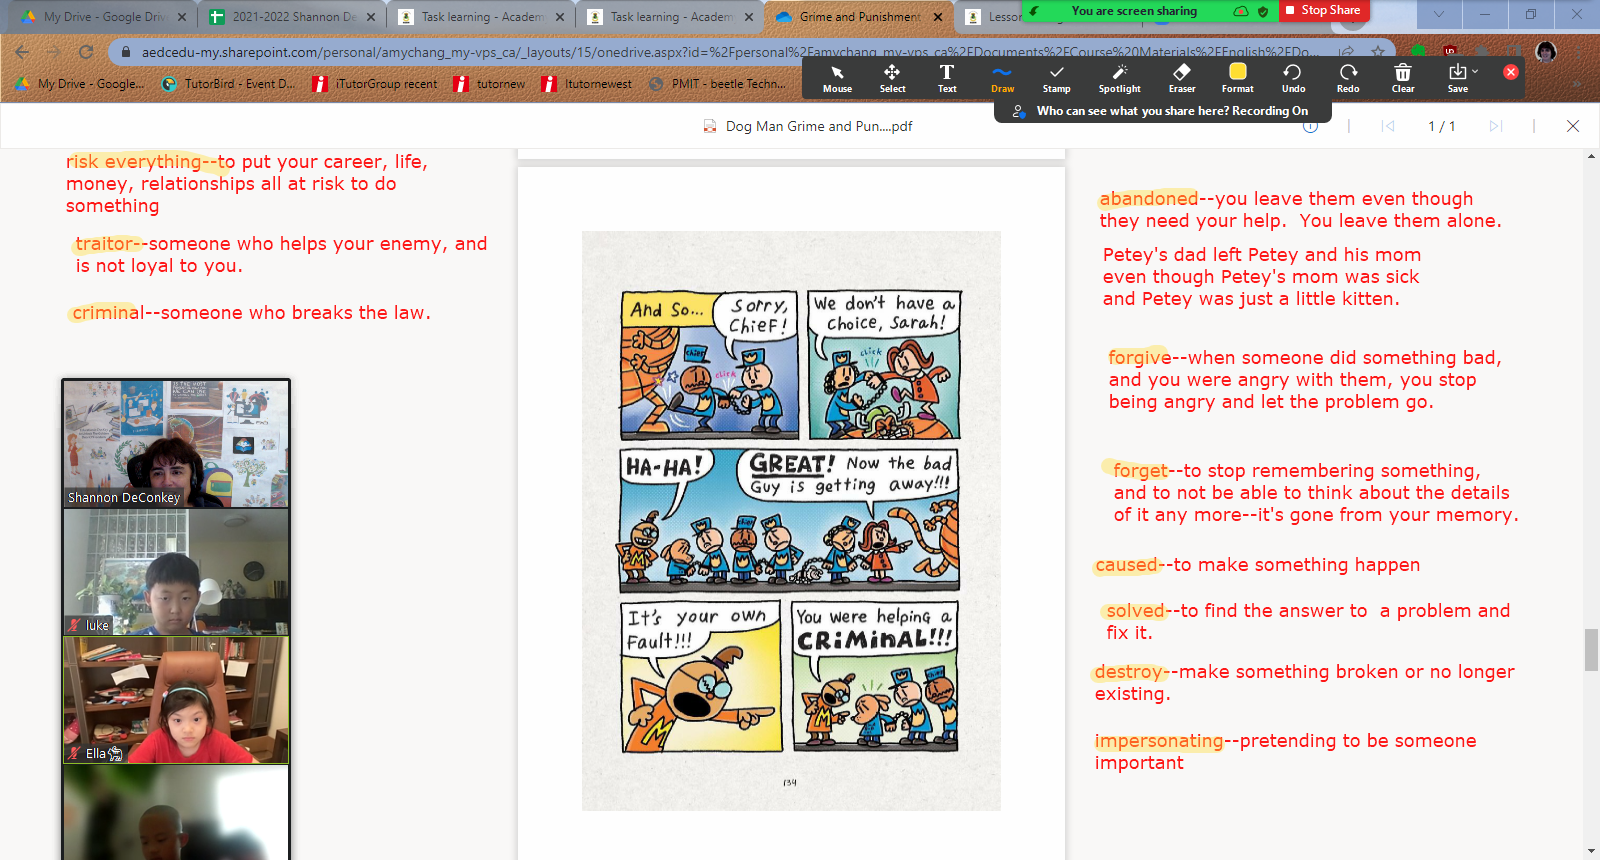Click the highlighted word 'destroy'

[1129, 672]
